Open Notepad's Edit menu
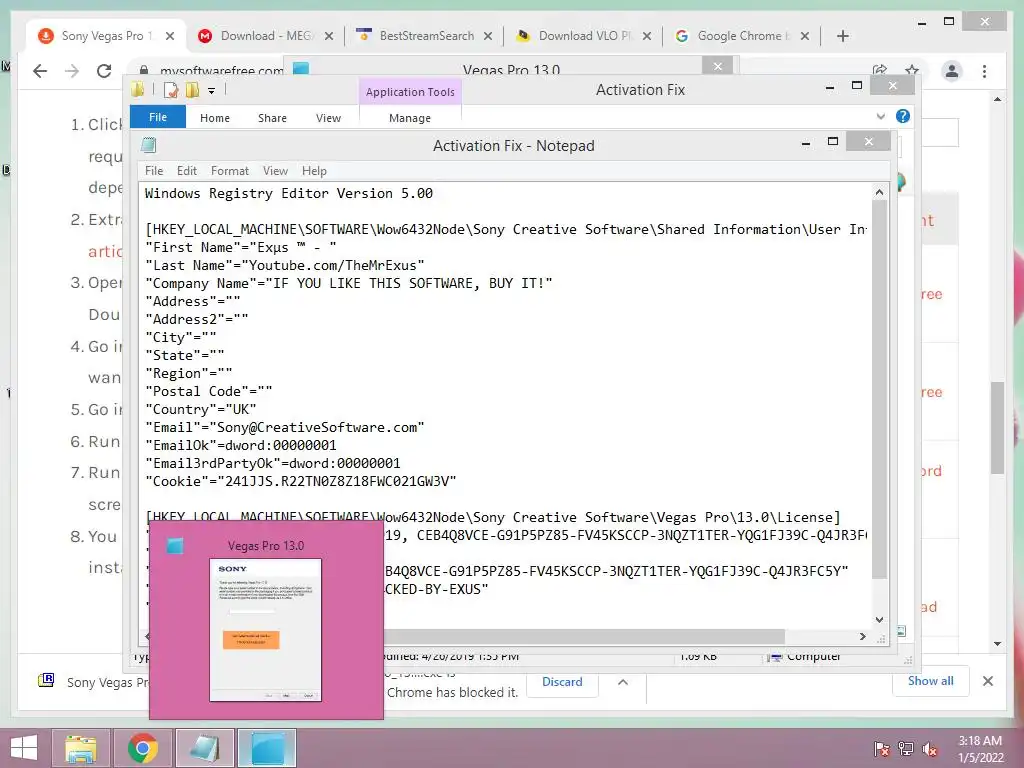 (186, 170)
